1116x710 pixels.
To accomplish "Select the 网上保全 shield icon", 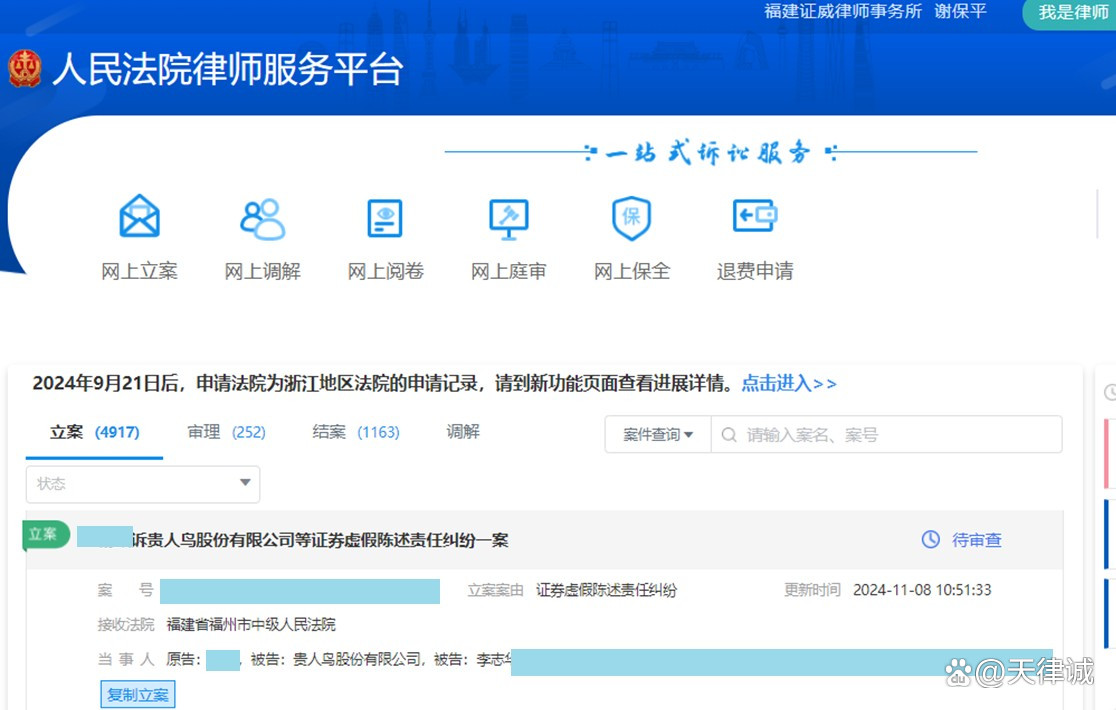I will coord(631,217).
